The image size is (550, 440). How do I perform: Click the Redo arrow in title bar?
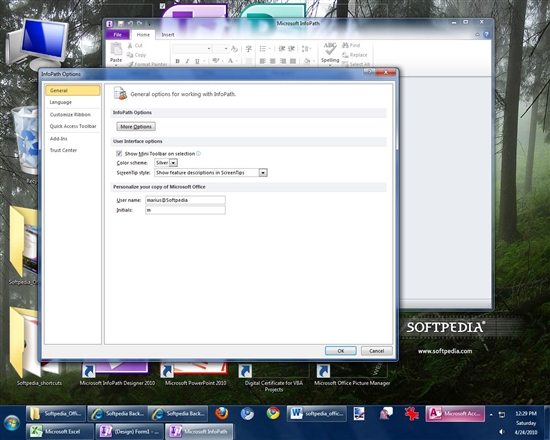[x=140, y=24]
